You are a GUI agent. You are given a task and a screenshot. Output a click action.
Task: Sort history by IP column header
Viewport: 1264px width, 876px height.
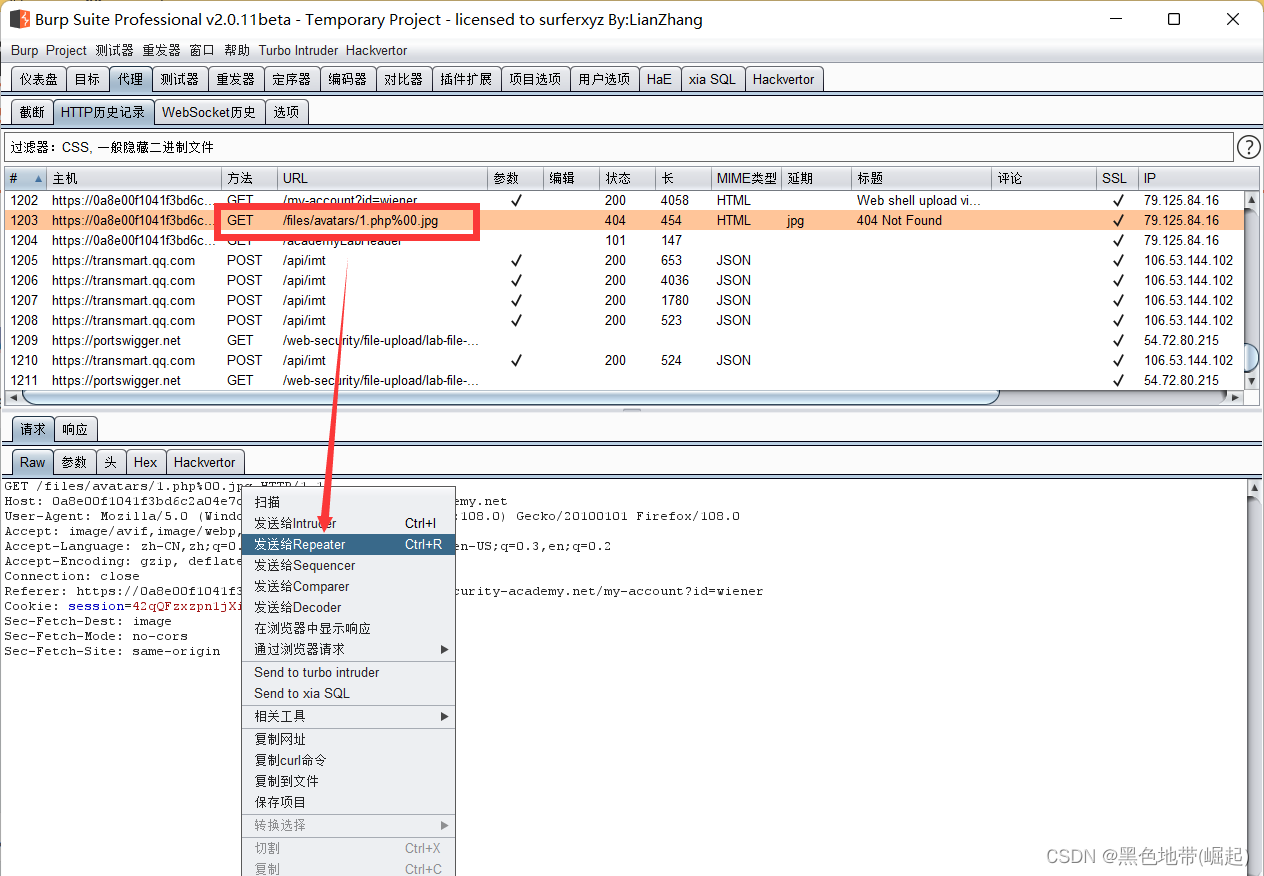coord(1191,179)
